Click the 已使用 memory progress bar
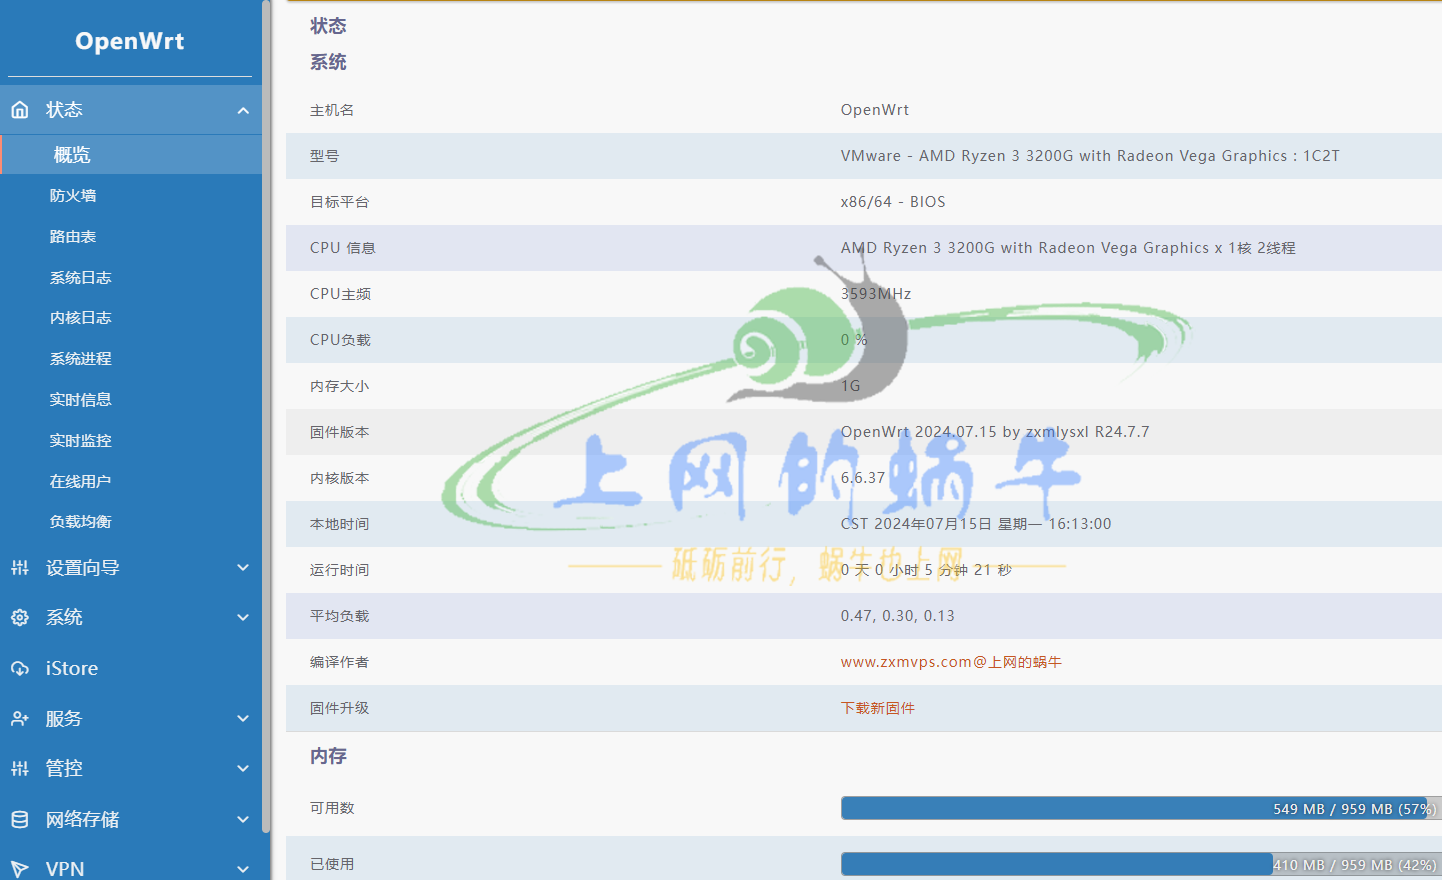Image resolution: width=1442 pixels, height=880 pixels. 1141,864
